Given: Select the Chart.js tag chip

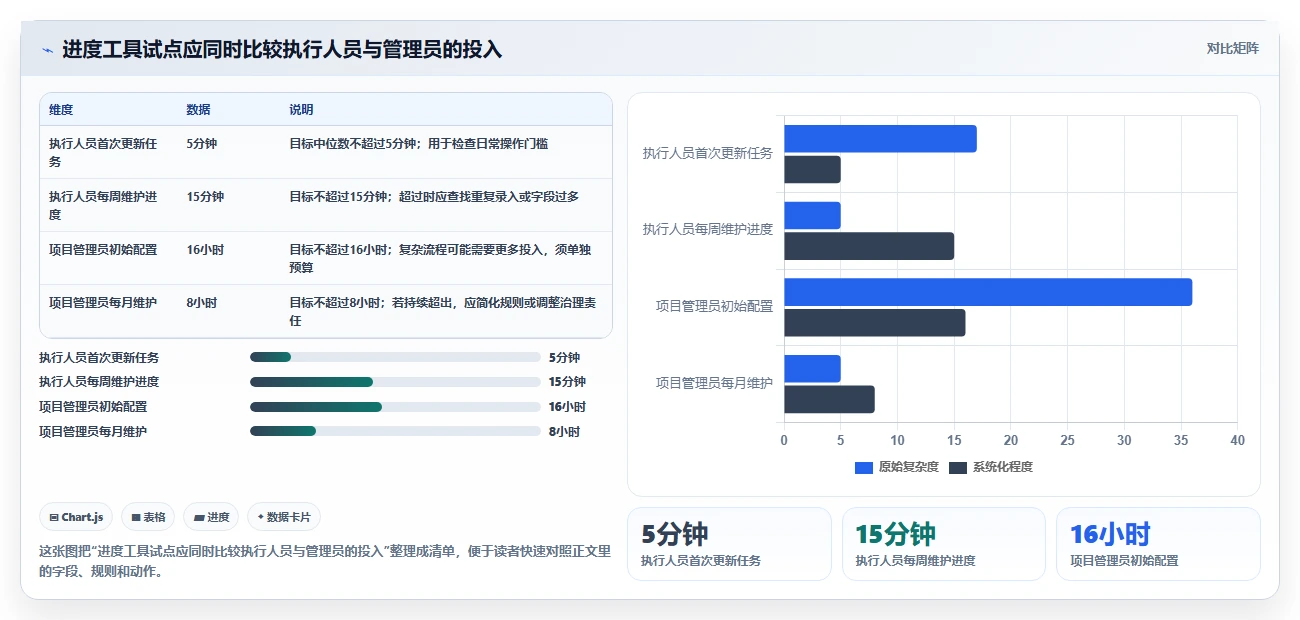Looking at the screenshot, I should coord(76,517).
